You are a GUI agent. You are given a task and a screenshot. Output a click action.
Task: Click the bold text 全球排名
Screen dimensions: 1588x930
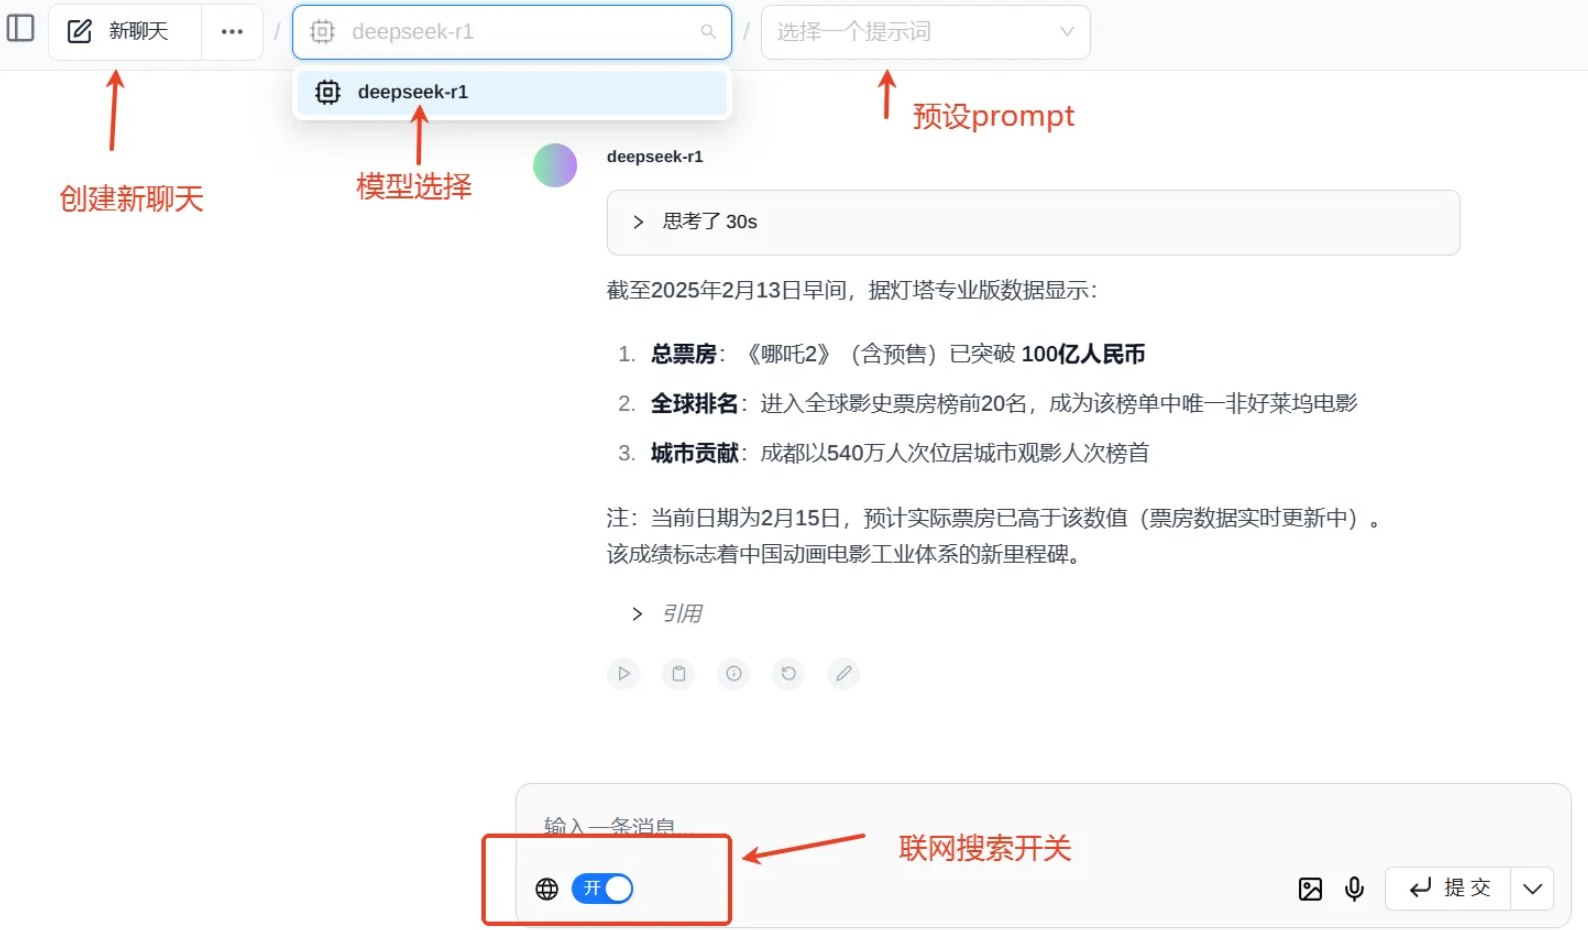point(695,404)
